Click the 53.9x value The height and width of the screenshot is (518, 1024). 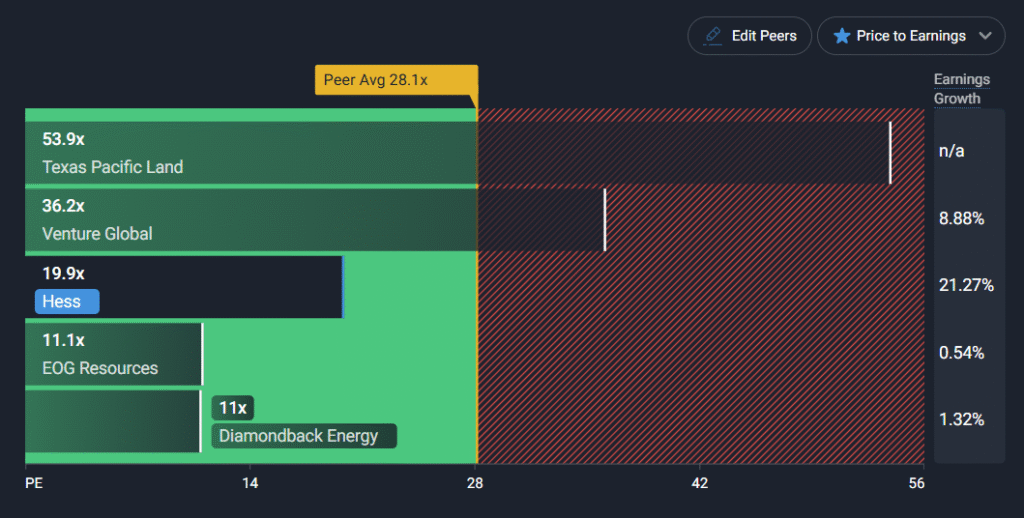pyautogui.click(x=63, y=139)
